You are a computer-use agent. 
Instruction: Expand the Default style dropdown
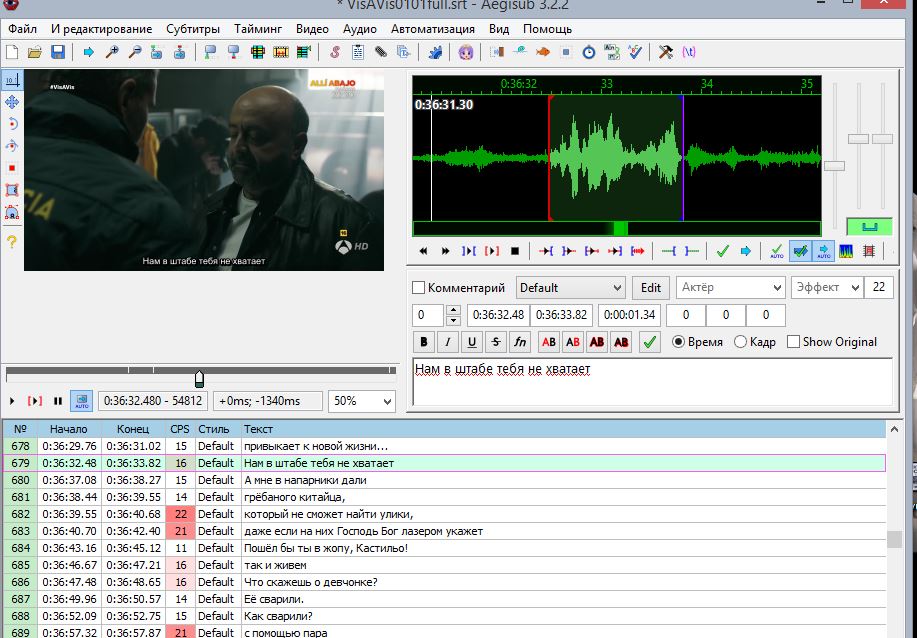pos(570,288)
